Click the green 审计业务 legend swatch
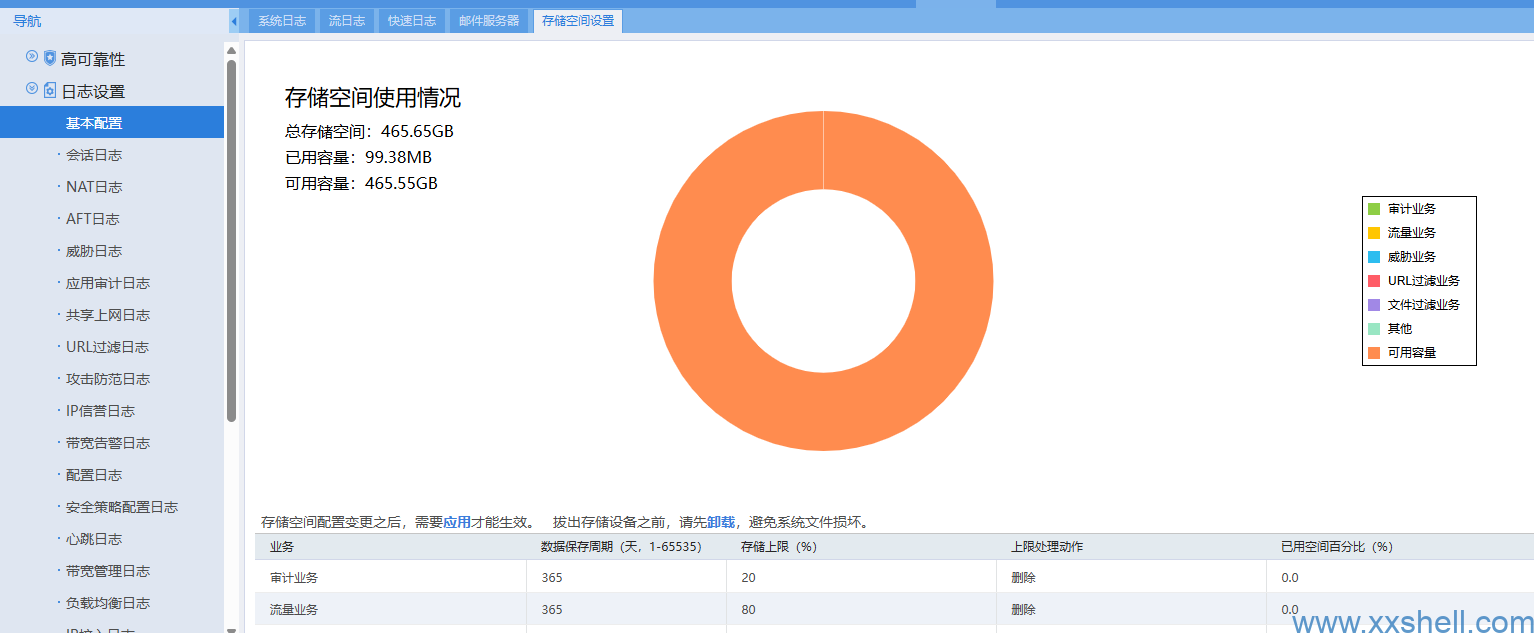The width and height of the screenshot is (1534, 633). tap(1374, 209)
